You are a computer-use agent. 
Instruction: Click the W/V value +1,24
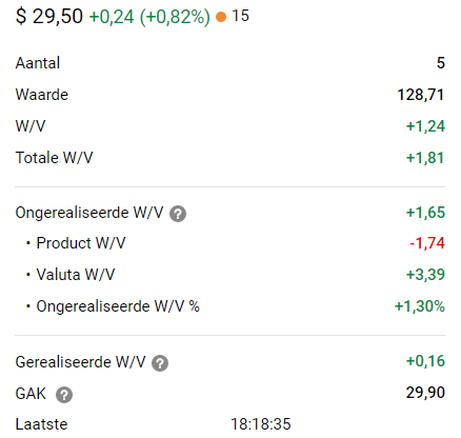[x=425, y=126]
